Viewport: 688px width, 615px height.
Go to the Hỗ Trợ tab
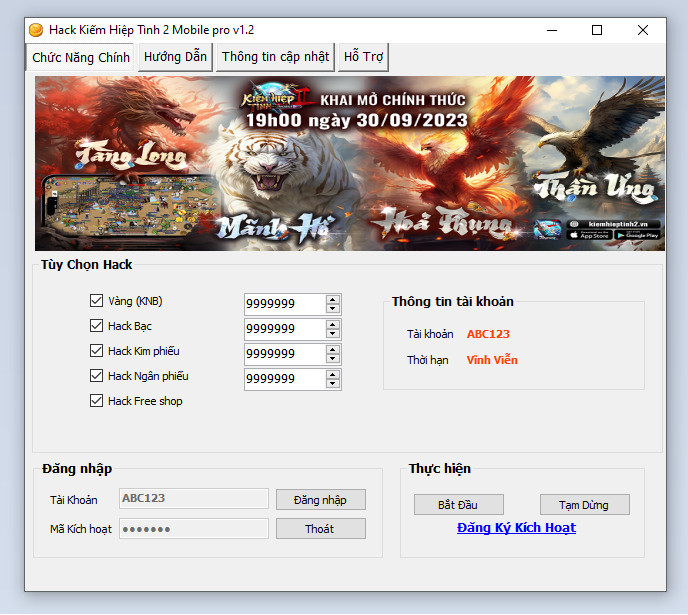coord(363,57)
